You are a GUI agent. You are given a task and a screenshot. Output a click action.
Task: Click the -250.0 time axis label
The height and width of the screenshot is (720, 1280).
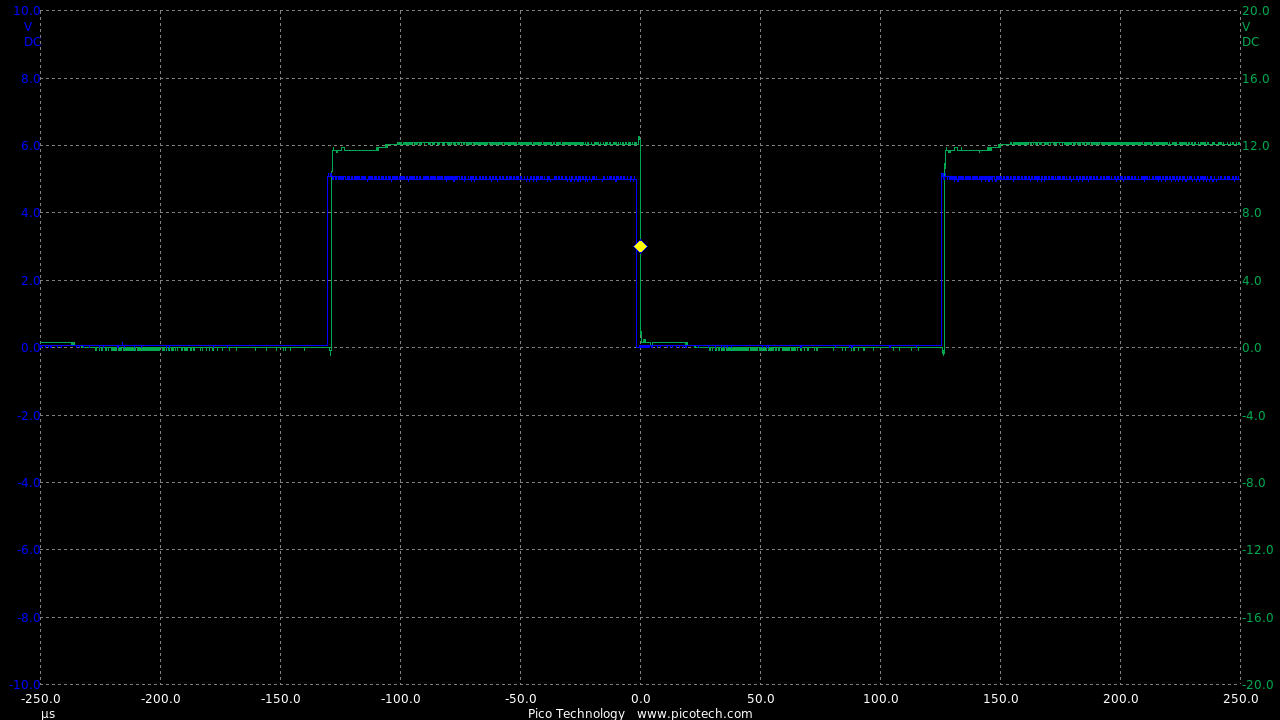pyautogui.click(x=40, y=699)
